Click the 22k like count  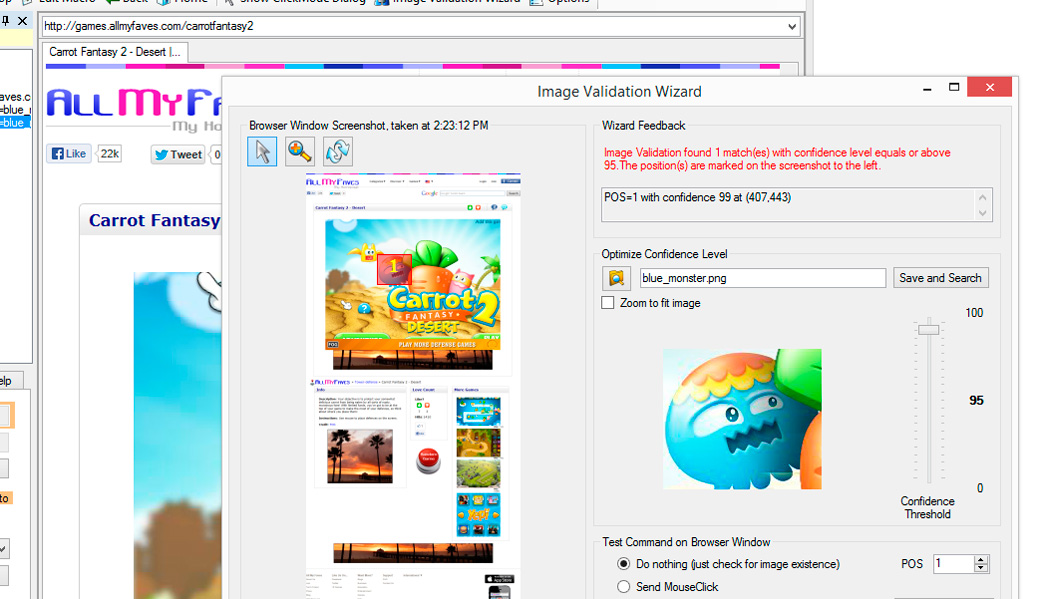109,154
